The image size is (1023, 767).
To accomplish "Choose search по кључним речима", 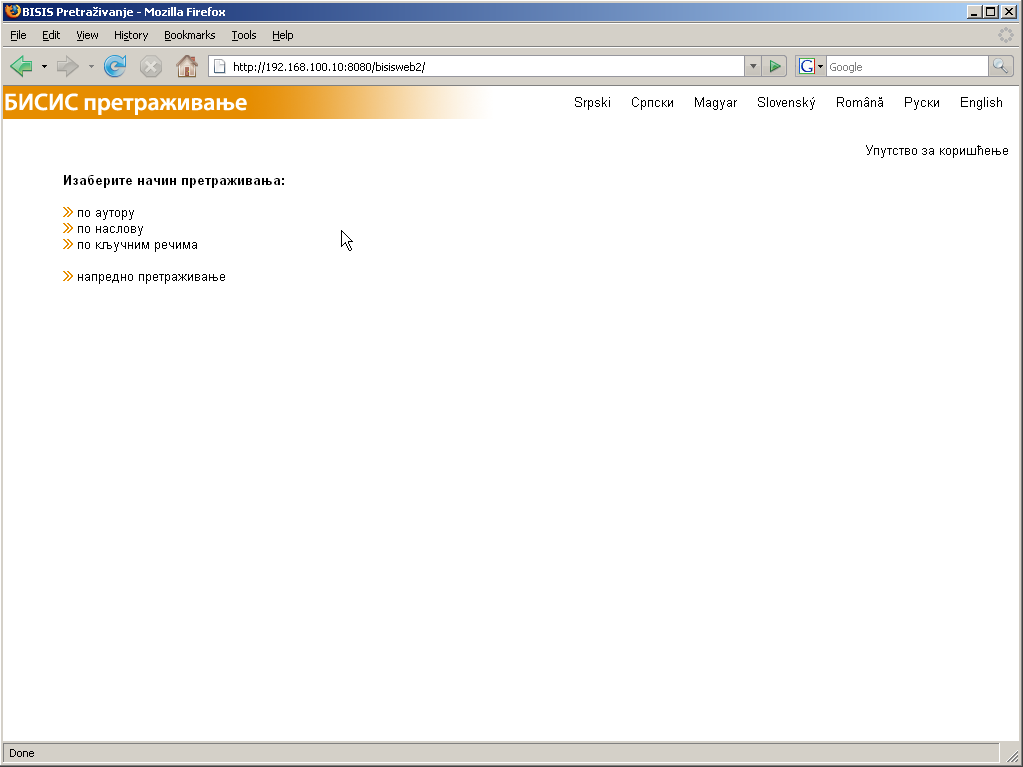I will click(x=137, y=245).
